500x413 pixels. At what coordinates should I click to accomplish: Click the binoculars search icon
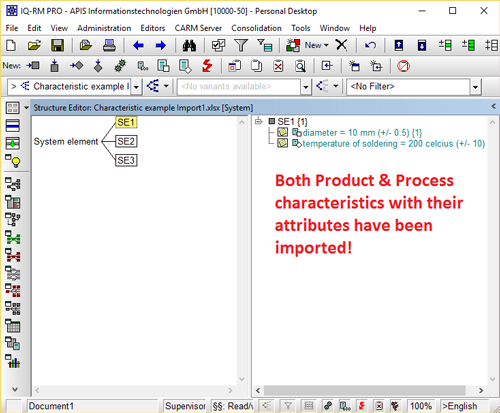coord(189,45)
